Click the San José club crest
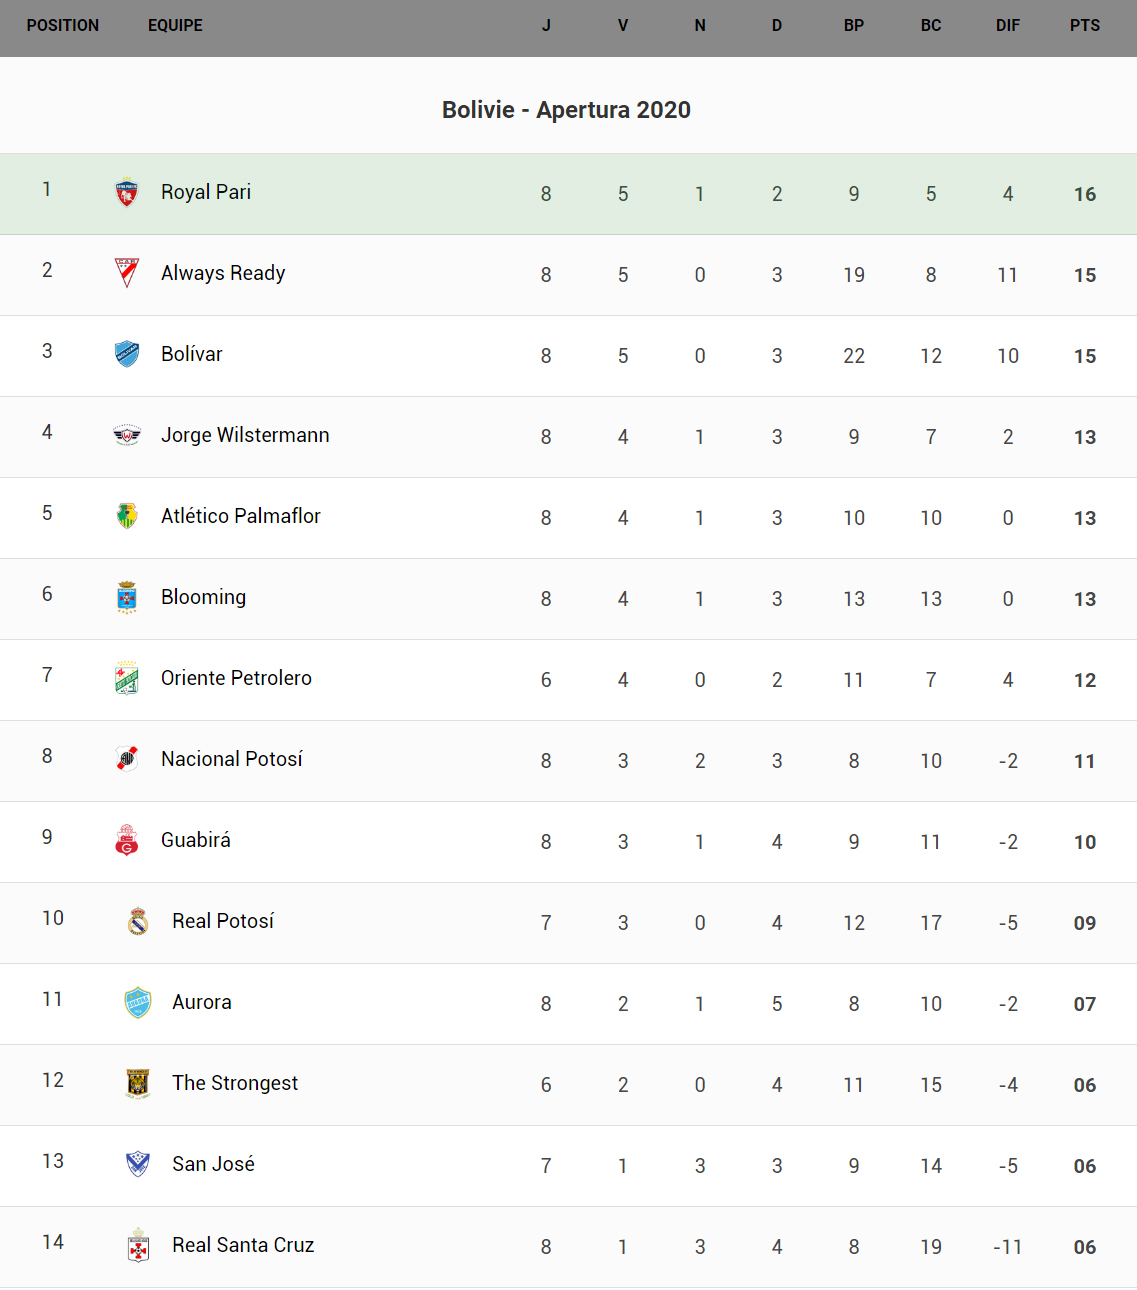The height and width of the screenshot is (1290, 1137). [138, 1164]
